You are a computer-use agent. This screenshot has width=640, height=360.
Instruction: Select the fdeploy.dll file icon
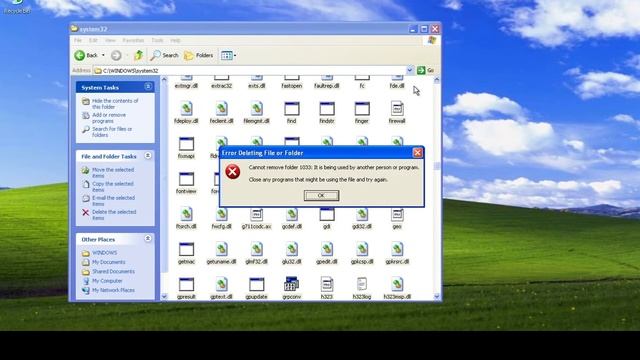click(186, 109)
